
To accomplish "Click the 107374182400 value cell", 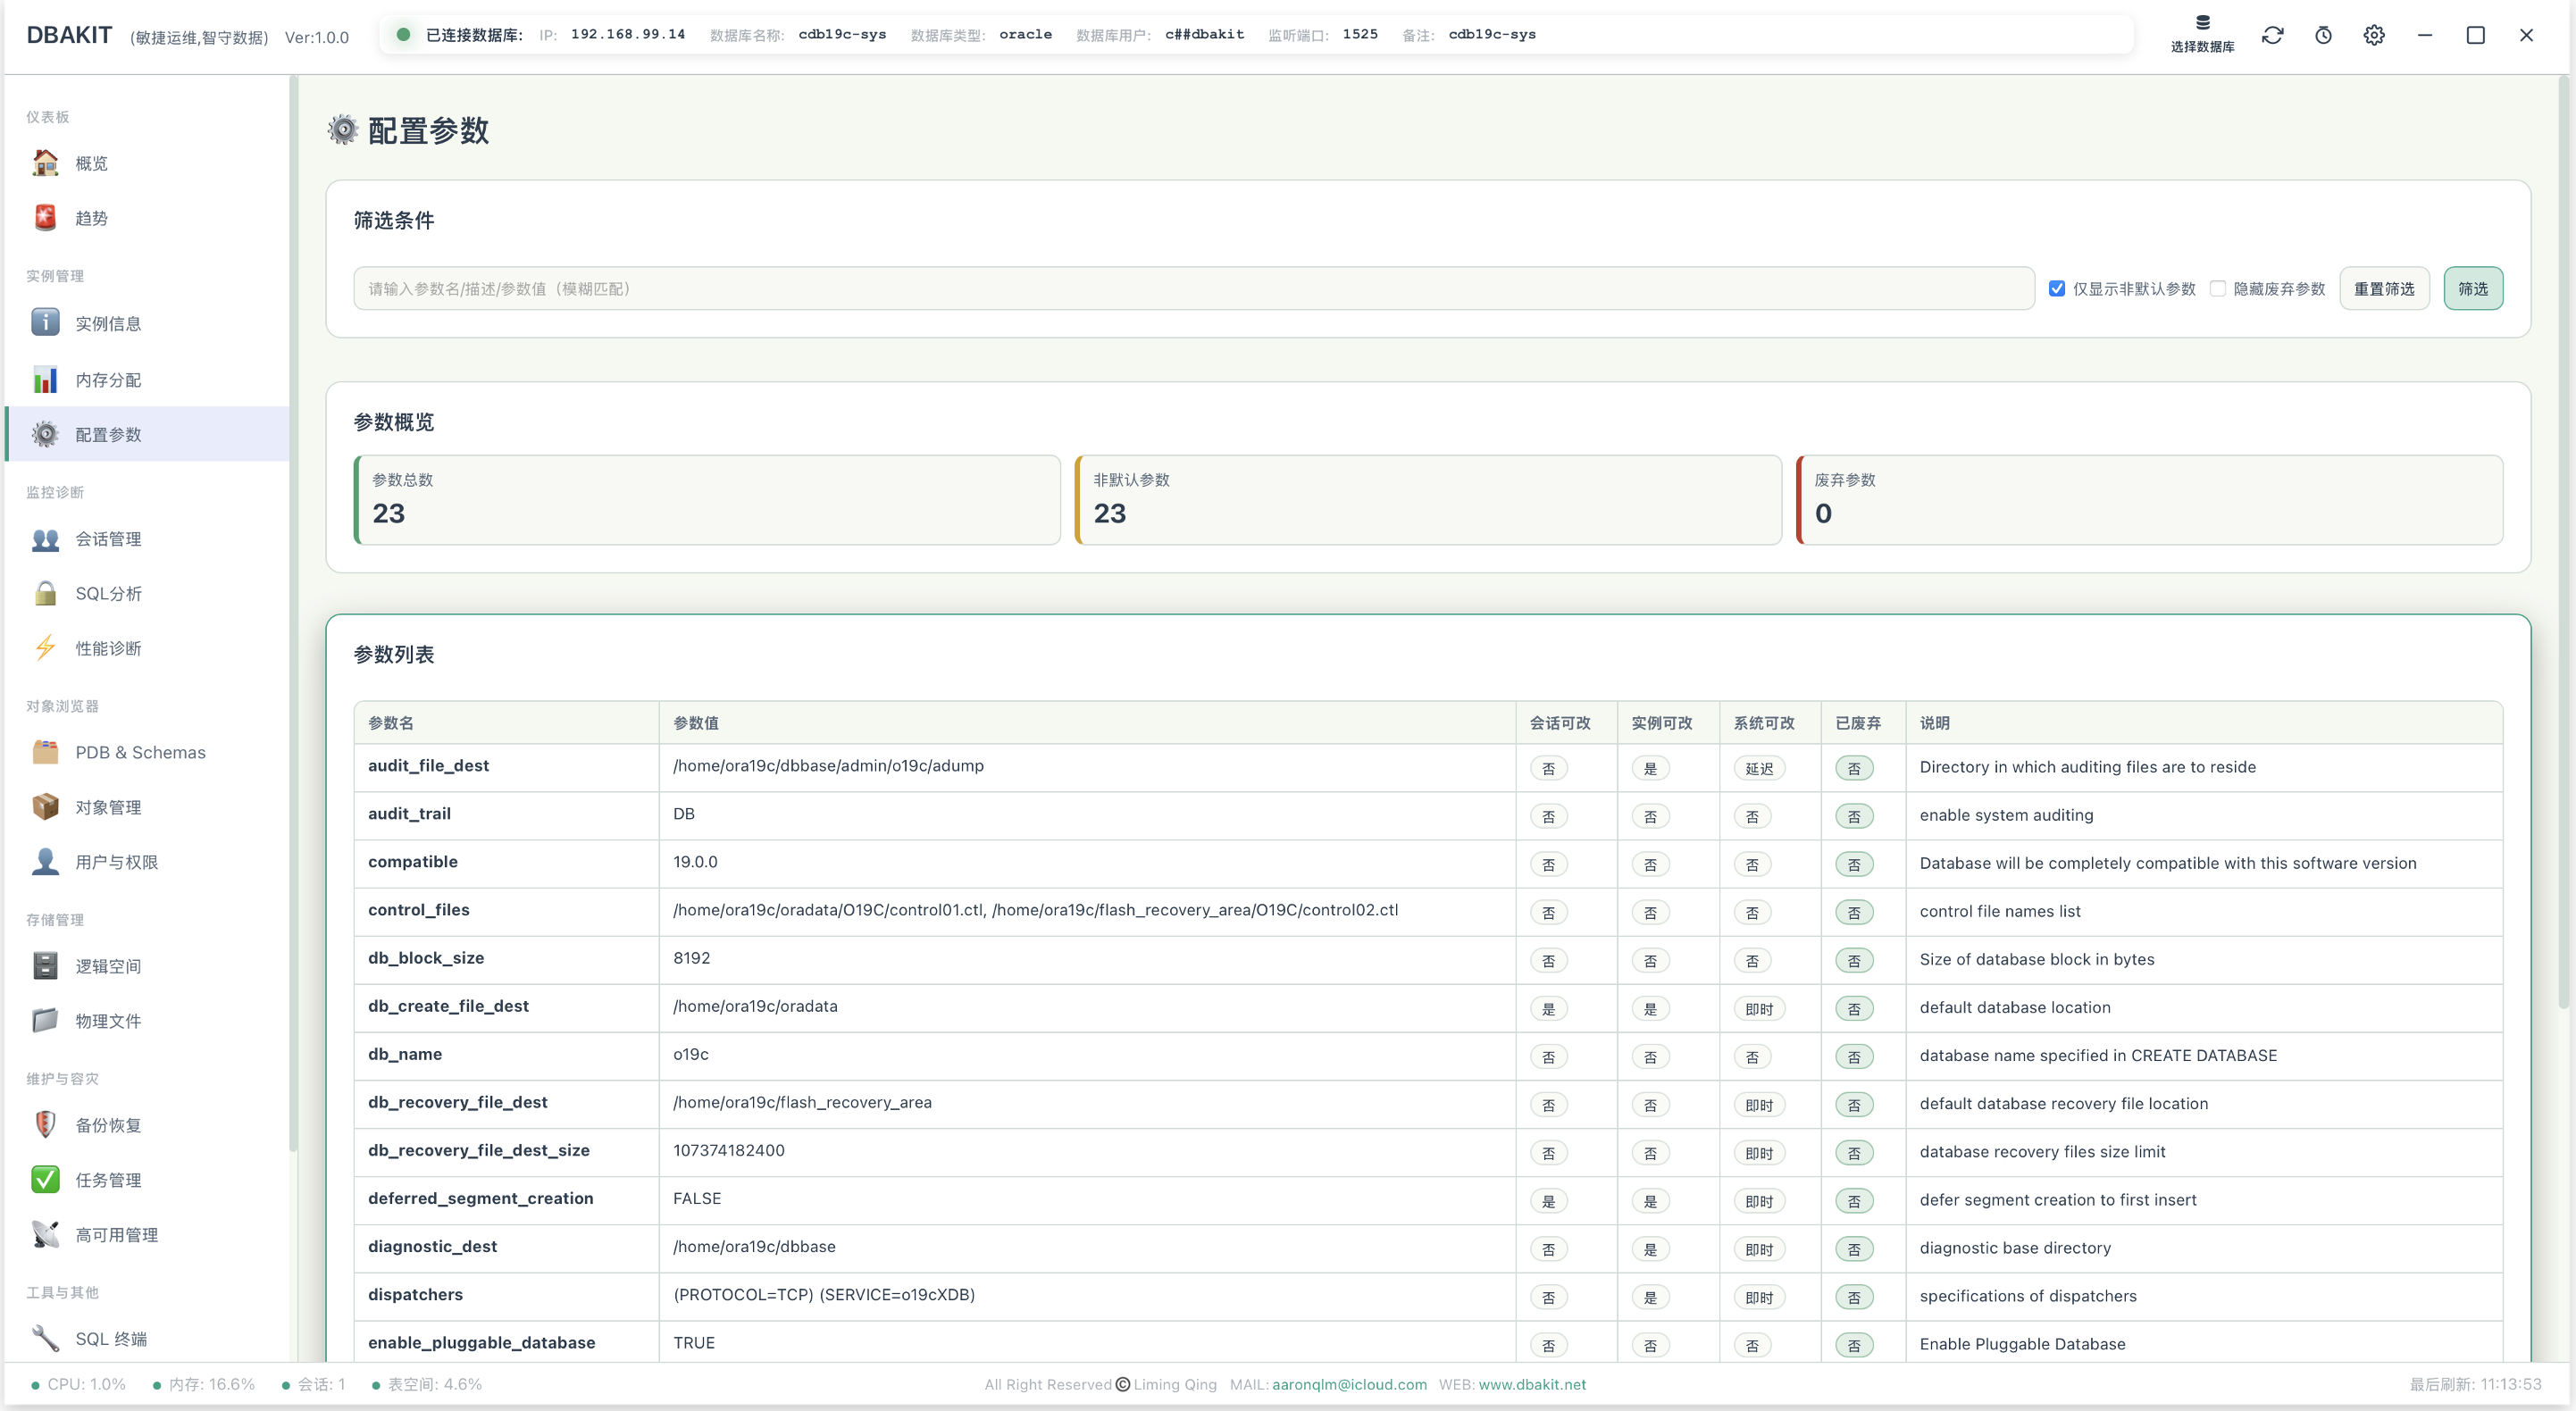I will (1087, 1150).
